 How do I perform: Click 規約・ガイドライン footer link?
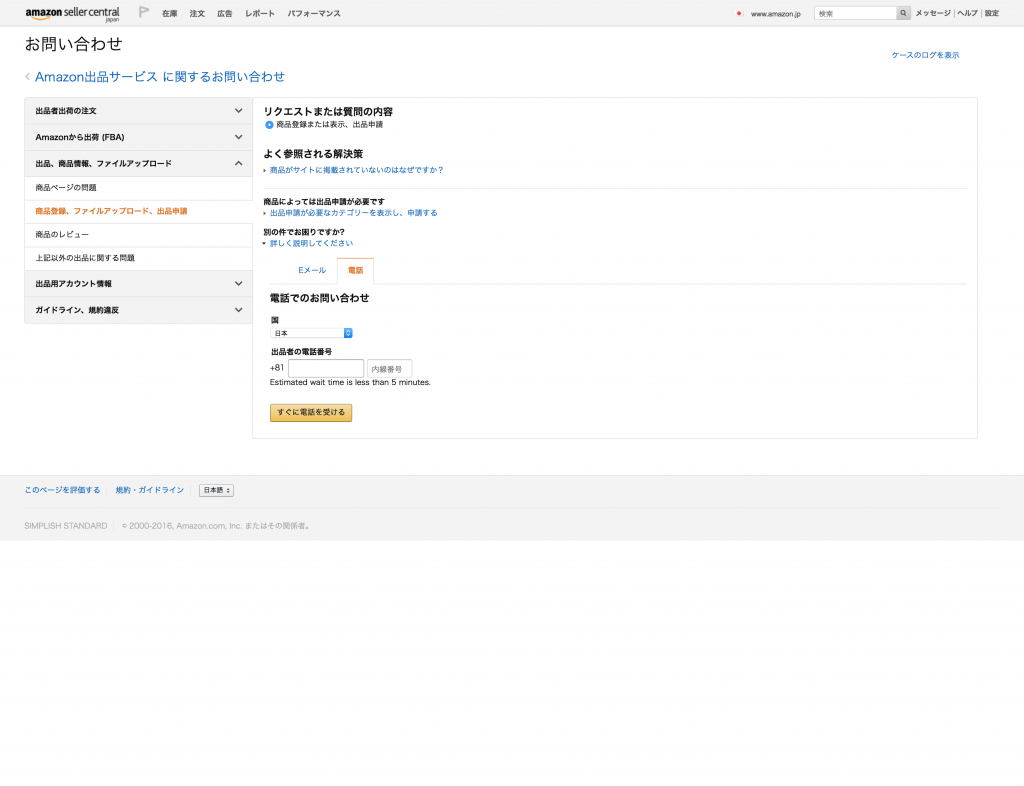(x=150, y=490)
